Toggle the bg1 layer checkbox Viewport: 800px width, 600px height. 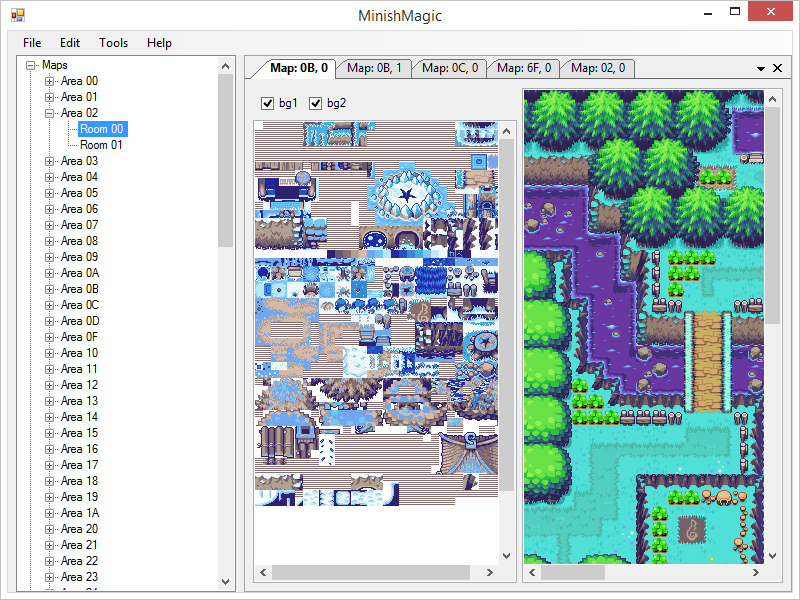click(x=267, y=104)
